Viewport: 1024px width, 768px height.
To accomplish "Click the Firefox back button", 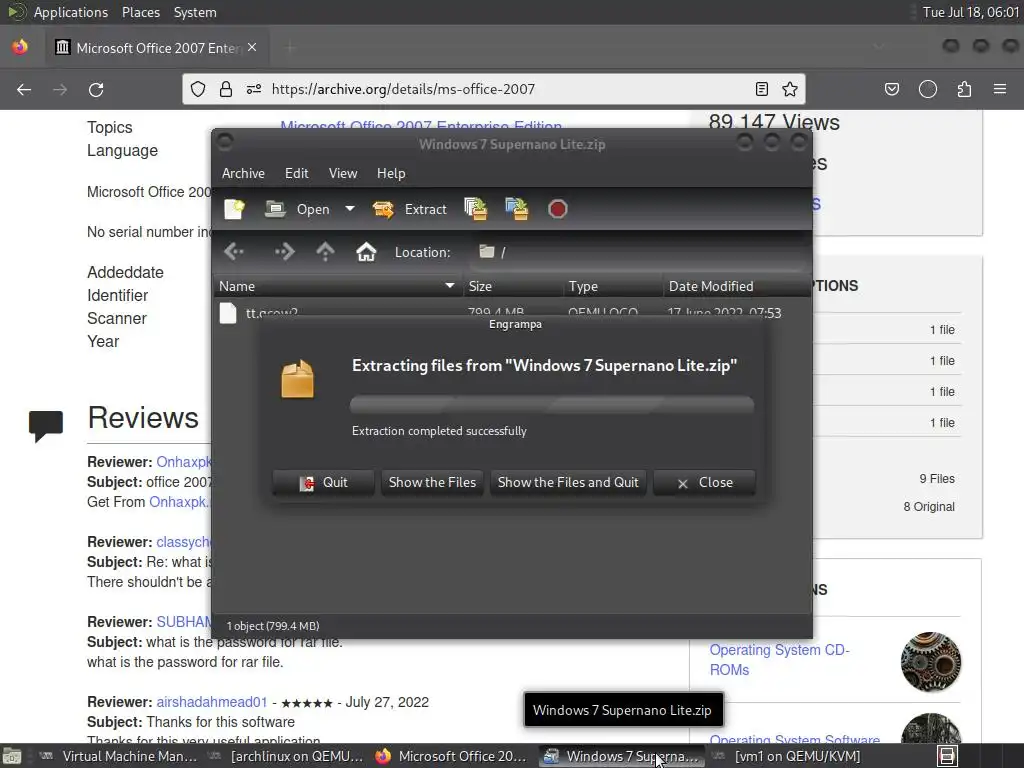I will 24,89.
